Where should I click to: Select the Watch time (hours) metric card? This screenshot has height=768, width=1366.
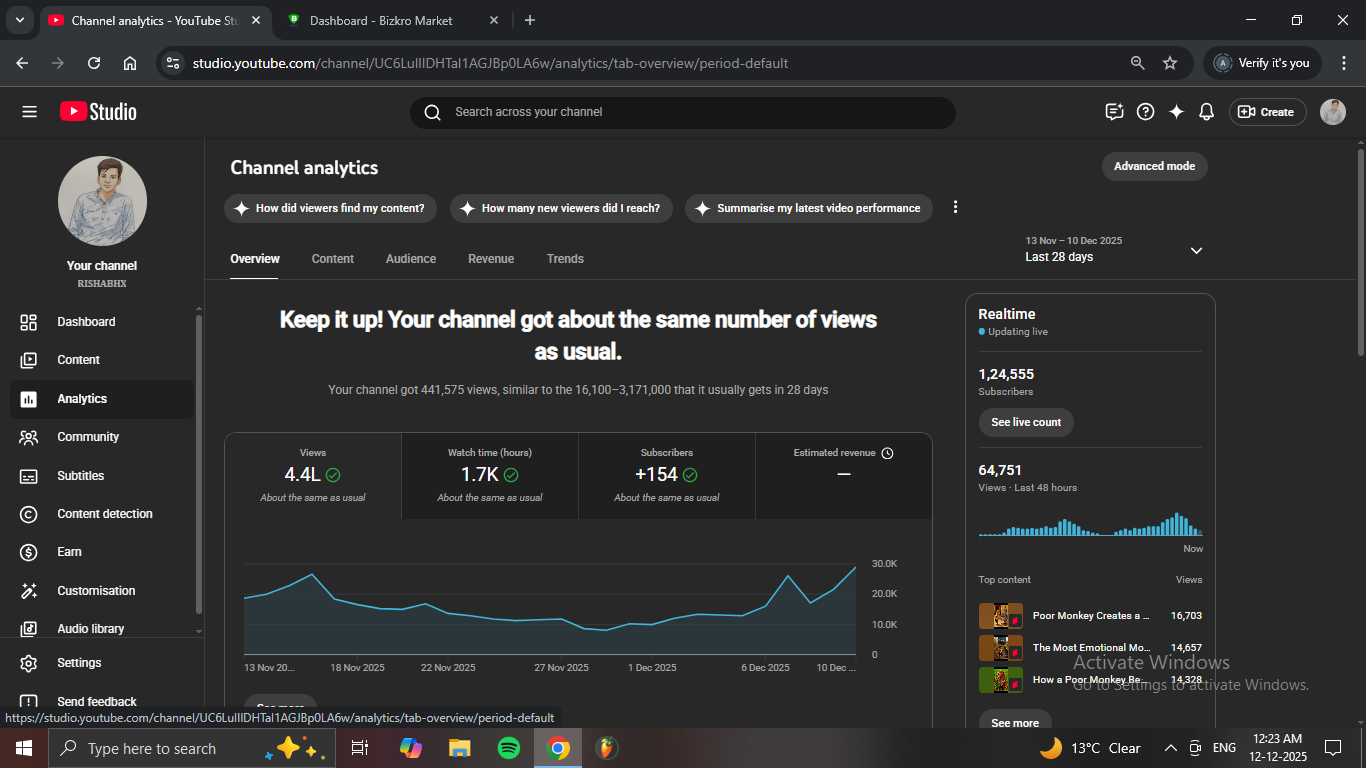pos(490,475)
